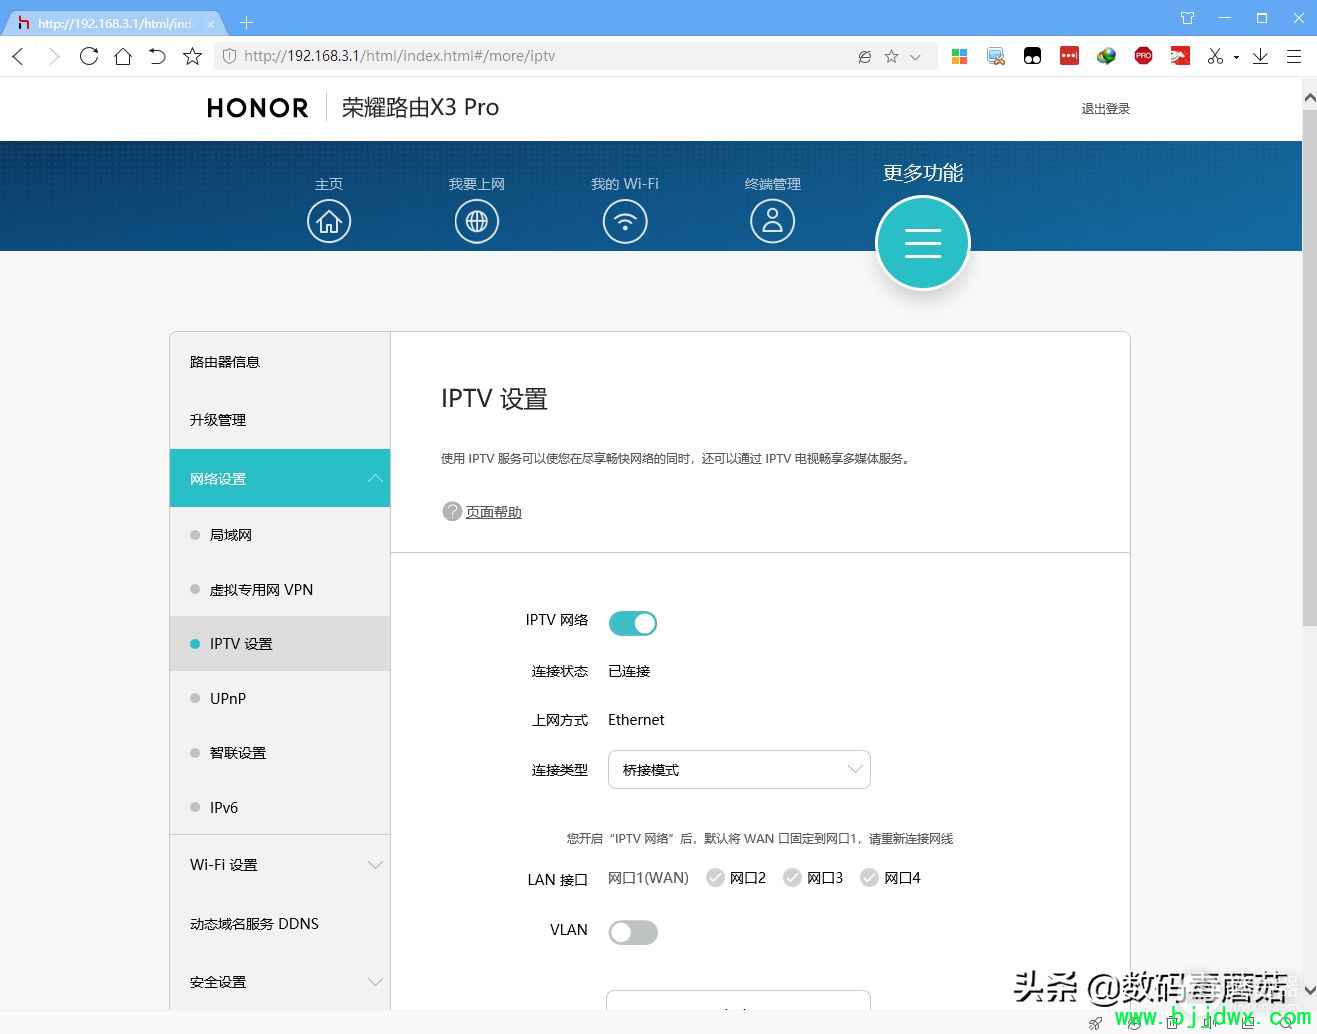This screenshot has width=1317, height=1034.
Task: Open the 页面帮助 link
Action: click(494, 511)
